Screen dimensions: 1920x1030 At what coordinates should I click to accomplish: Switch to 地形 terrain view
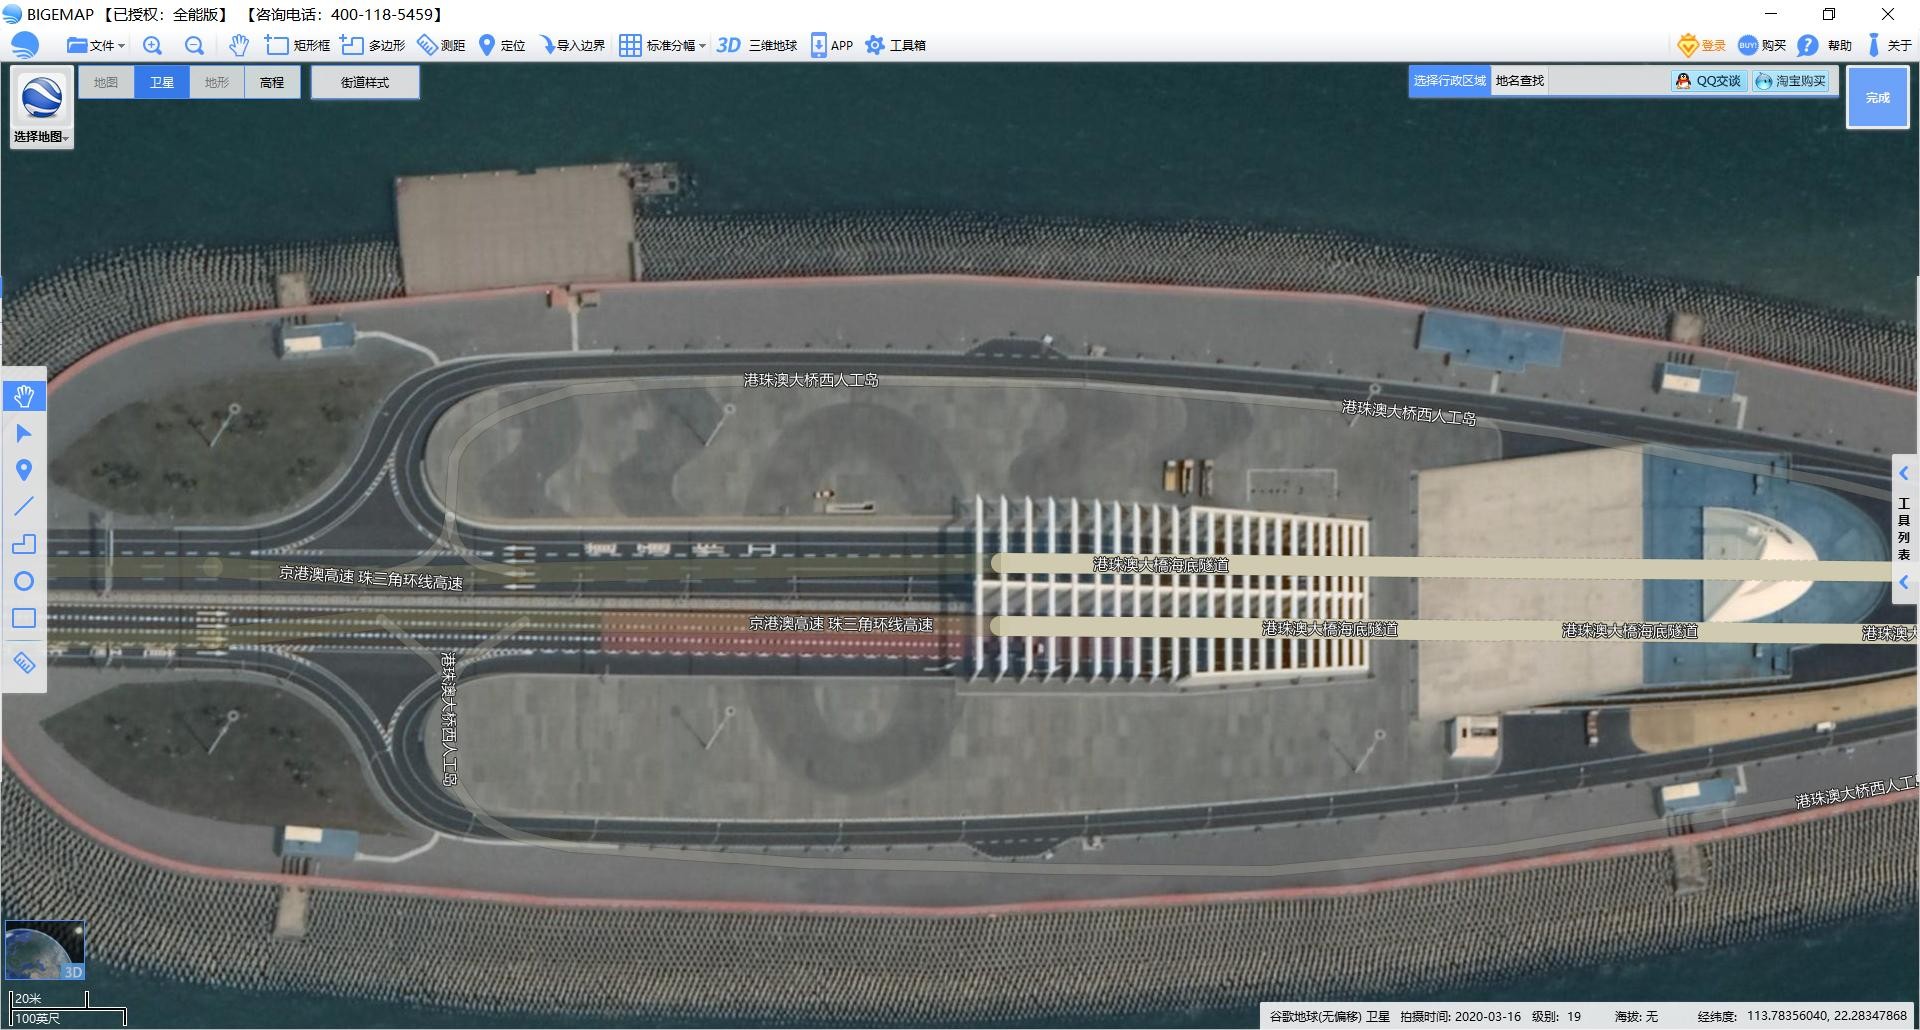click(217, 82)
